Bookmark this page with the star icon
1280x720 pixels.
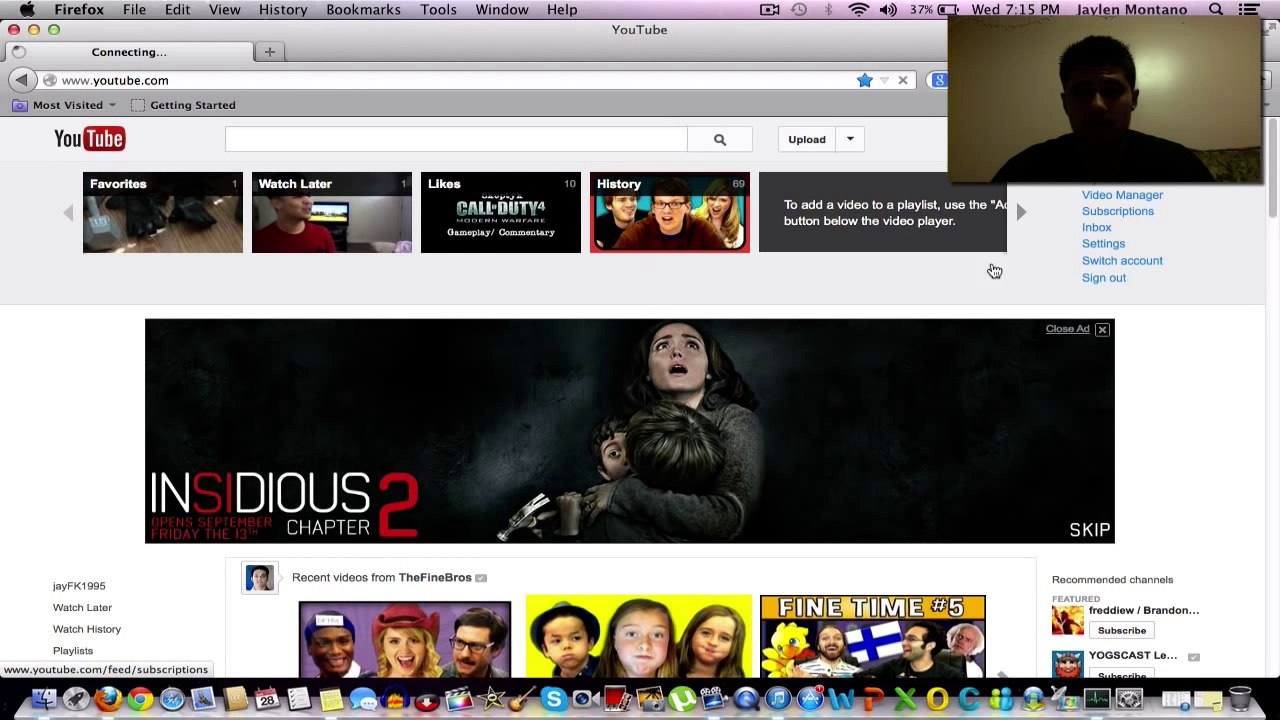[865, 80]
